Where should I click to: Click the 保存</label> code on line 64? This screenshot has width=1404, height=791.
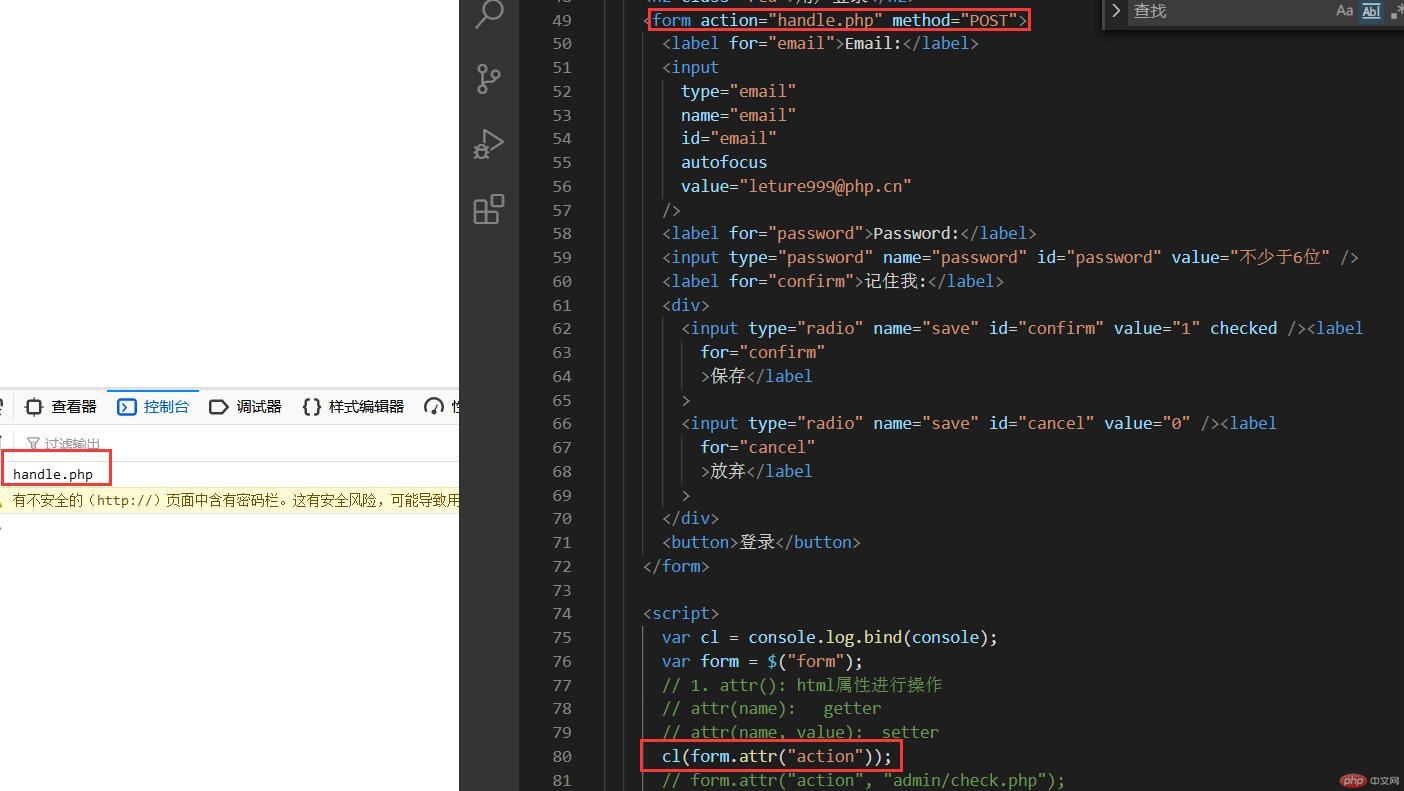coord(757,376)
